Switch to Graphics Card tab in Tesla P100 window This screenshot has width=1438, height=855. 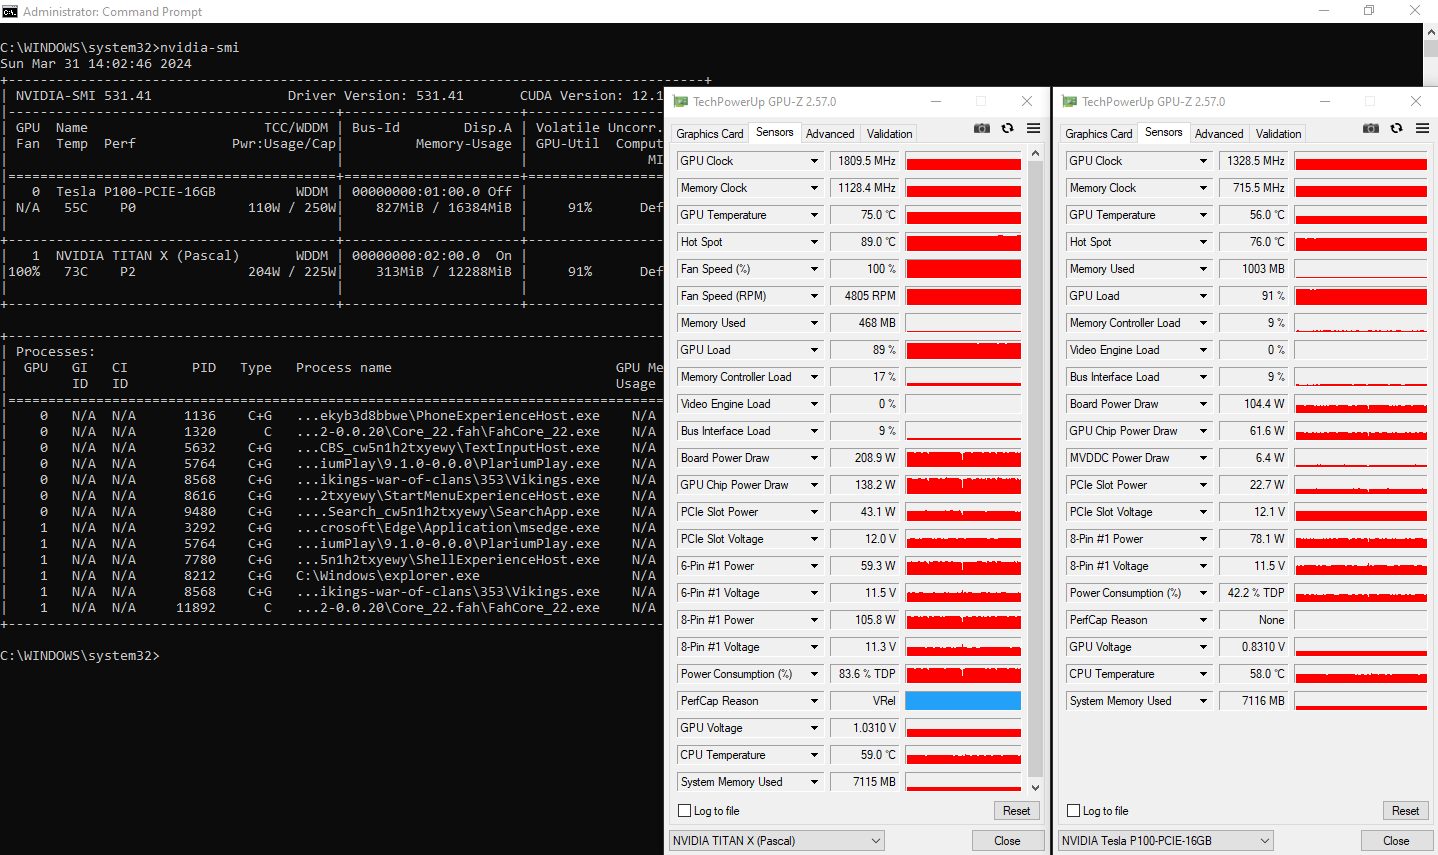pyautogui.click(x=1098, y=134)
